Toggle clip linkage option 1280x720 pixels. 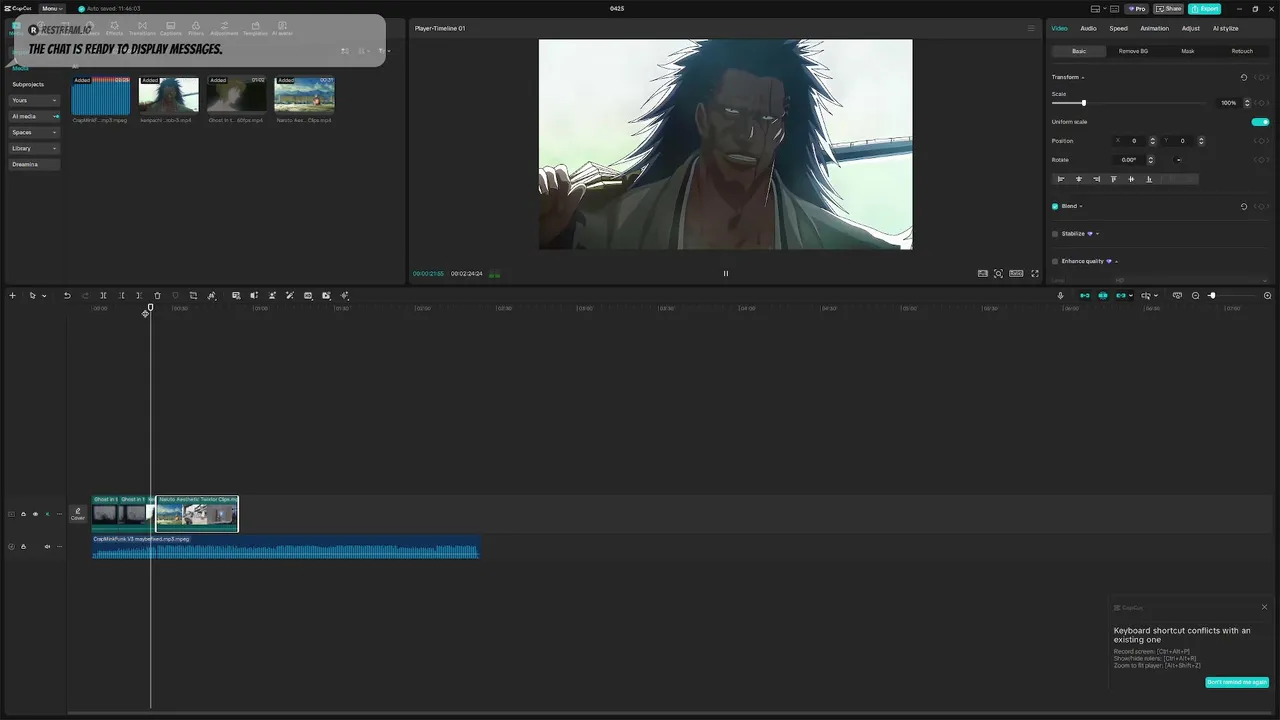pyautogui.click(x=1121, y=296)
